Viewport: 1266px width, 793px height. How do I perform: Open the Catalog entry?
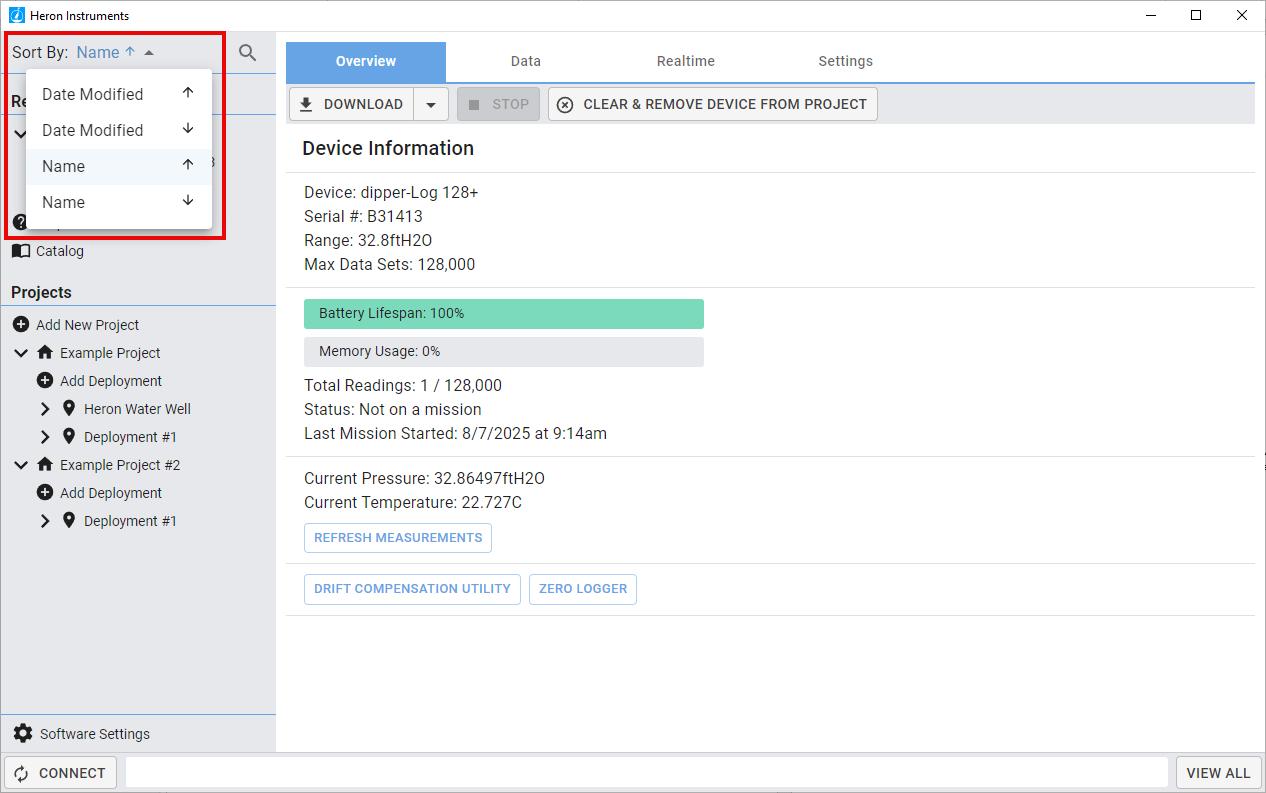point(60,251)
